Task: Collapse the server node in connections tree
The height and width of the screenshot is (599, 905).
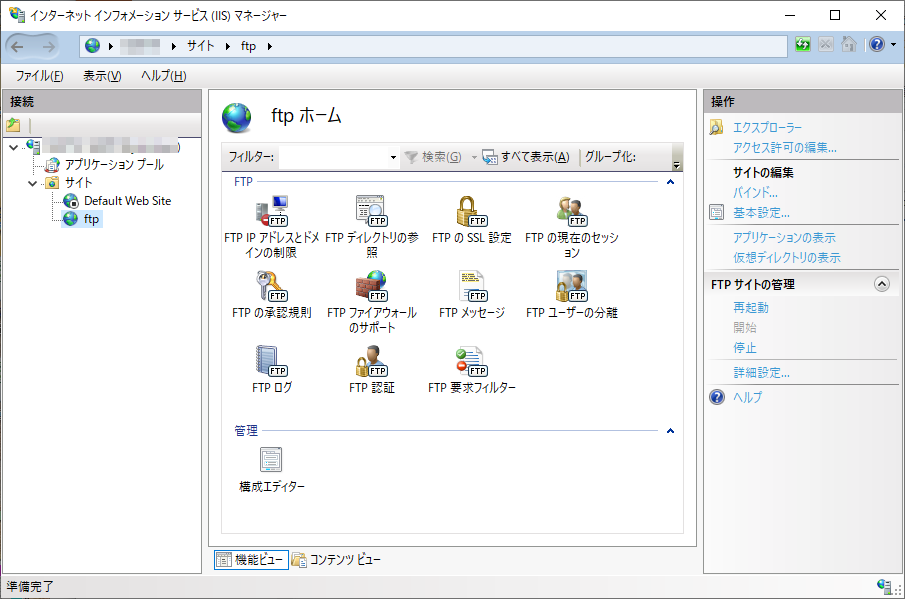Action: click(x=14, y=148)
